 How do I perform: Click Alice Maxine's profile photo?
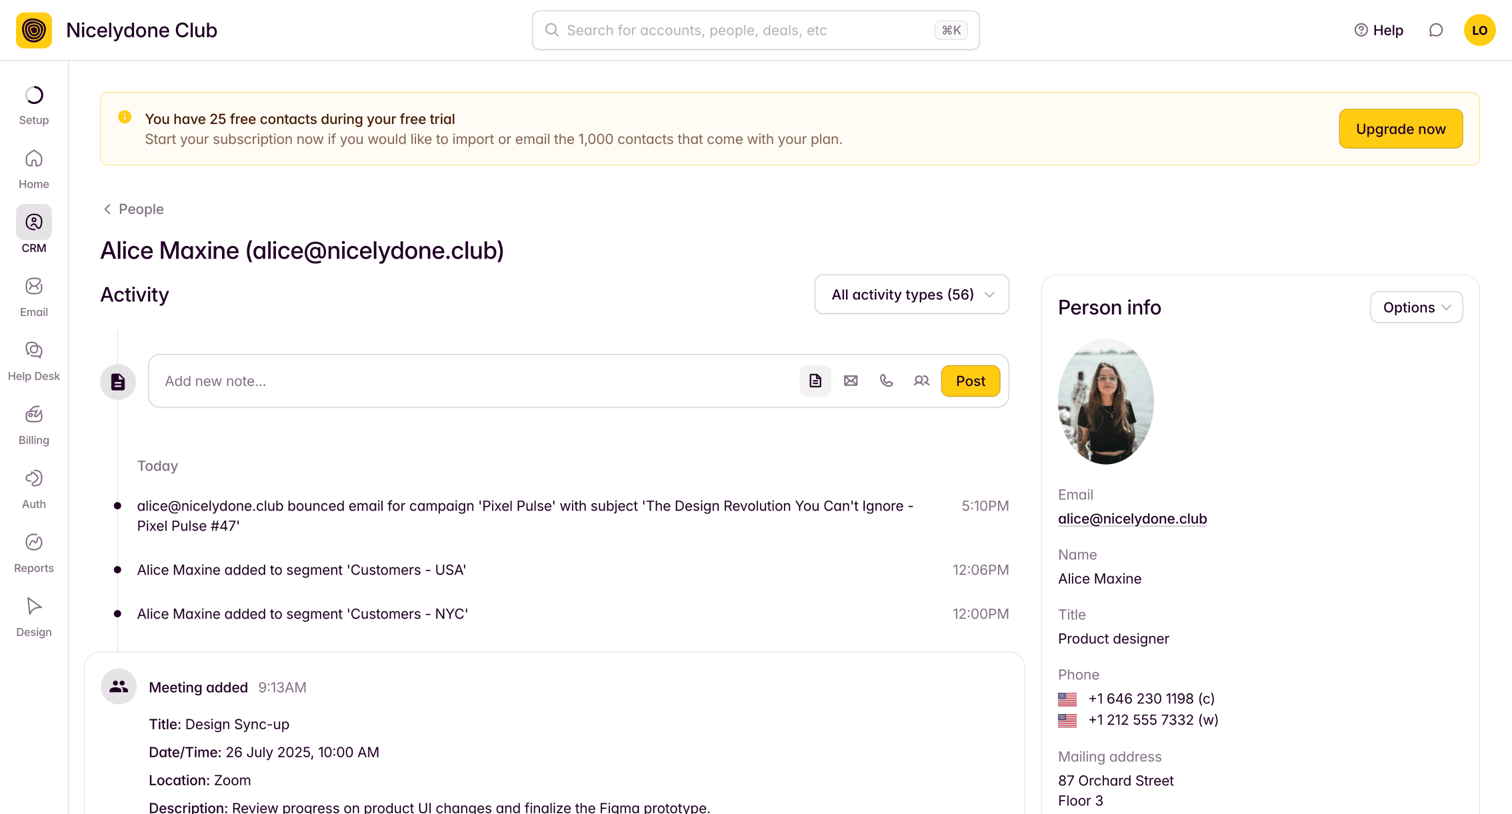(1106, 402)
